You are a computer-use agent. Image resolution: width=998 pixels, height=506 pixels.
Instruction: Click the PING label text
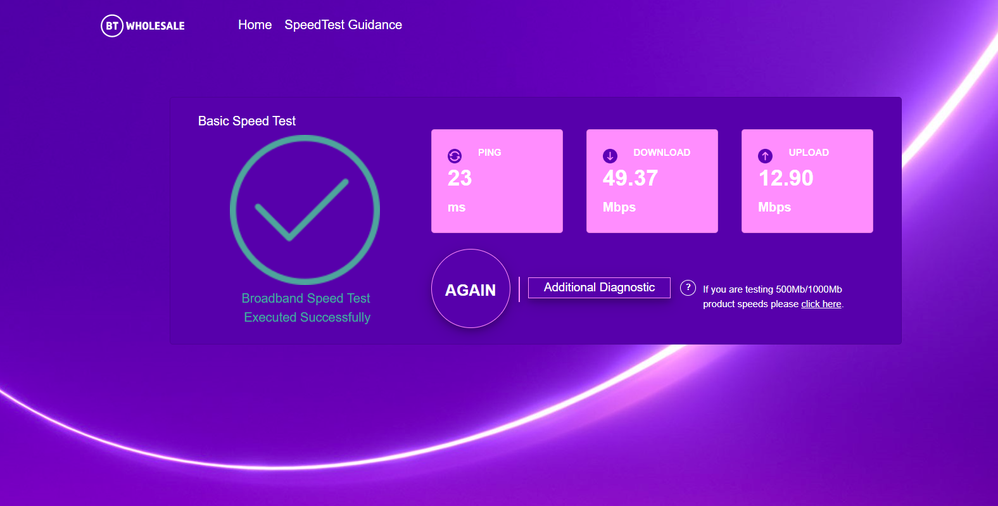[490, 153]
